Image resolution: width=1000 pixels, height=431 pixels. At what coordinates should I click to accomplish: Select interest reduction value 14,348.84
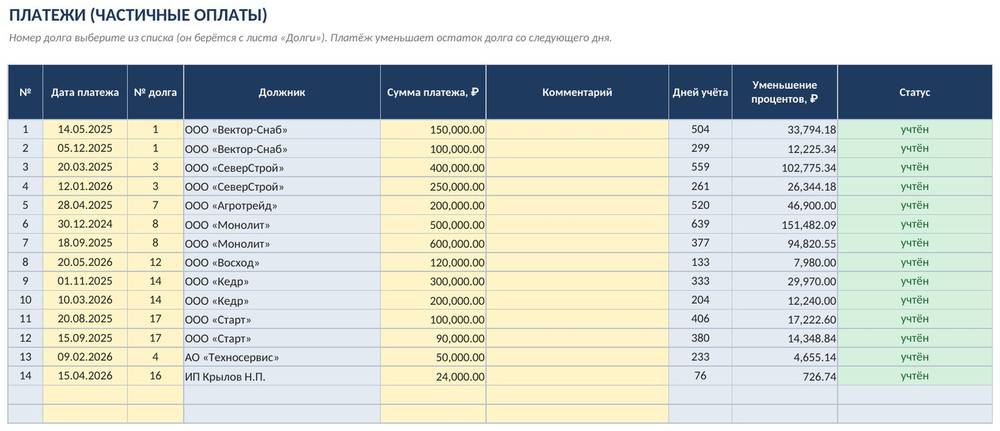point(785,338)
